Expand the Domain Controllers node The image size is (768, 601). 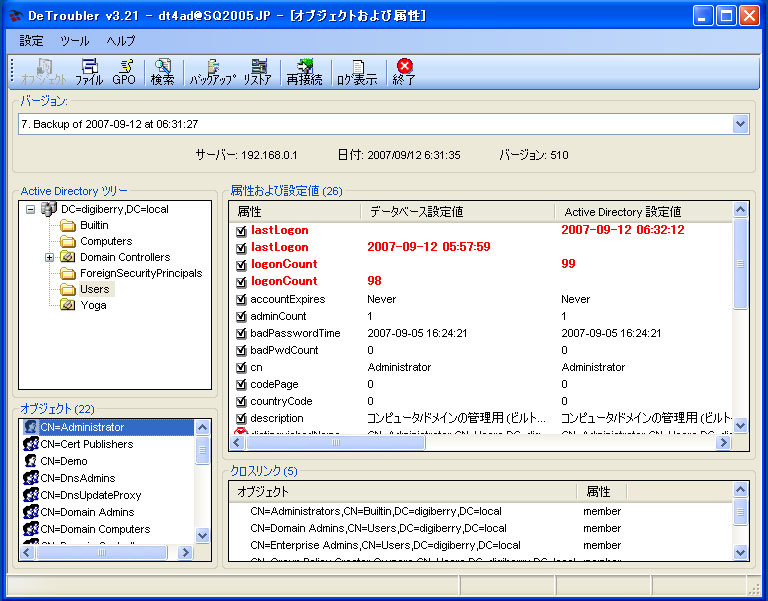(x=49, y=257)
